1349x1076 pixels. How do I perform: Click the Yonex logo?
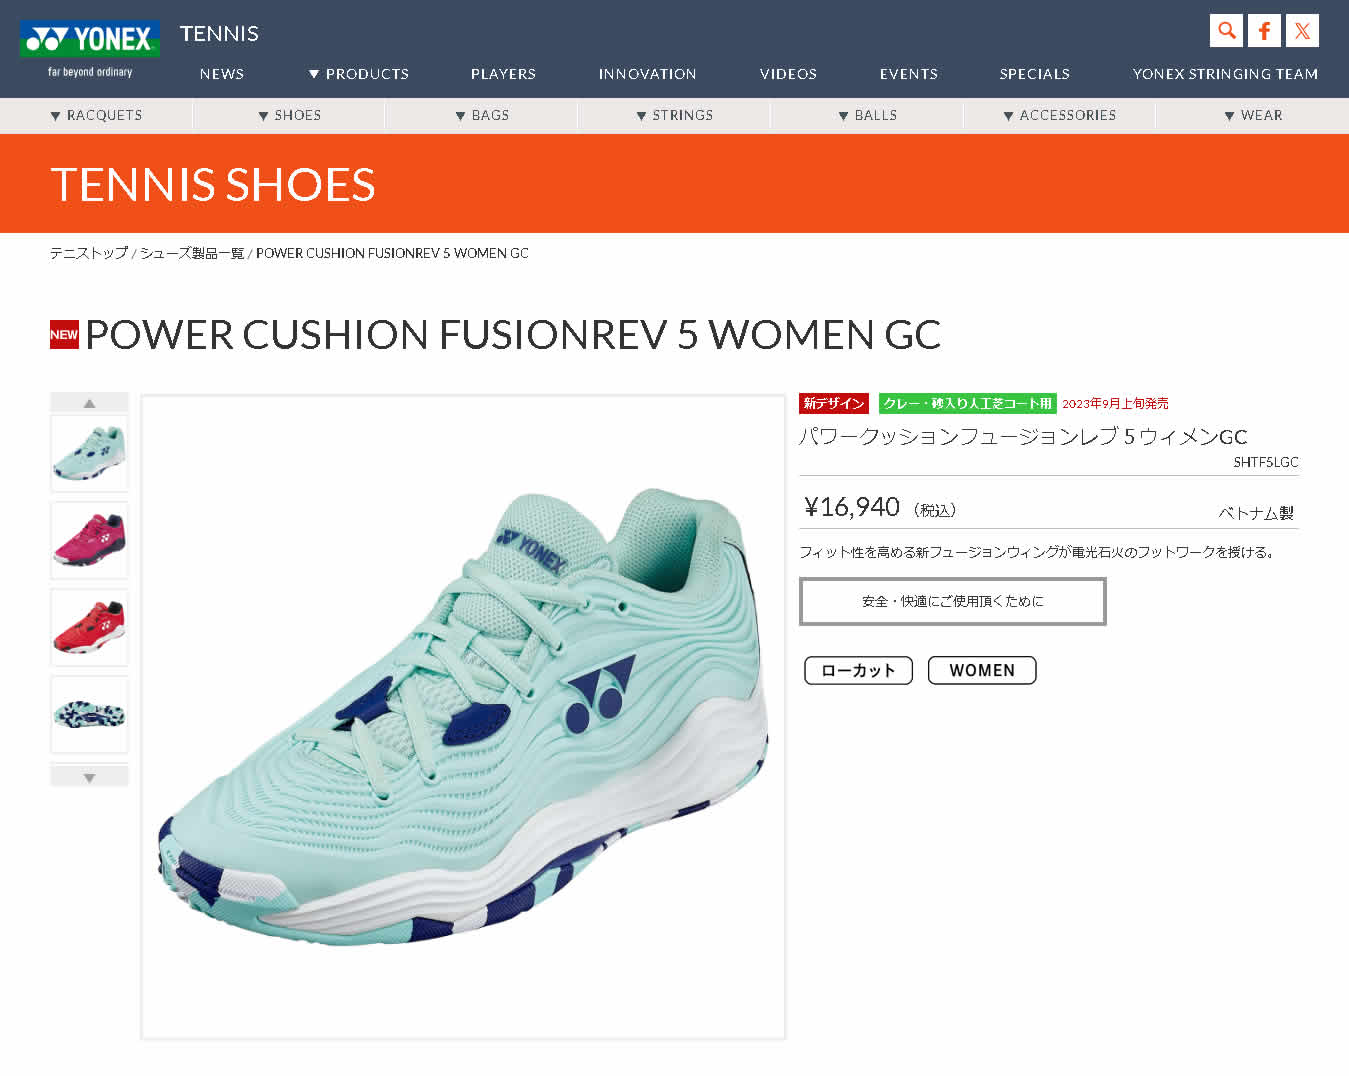tap(90, 49)
